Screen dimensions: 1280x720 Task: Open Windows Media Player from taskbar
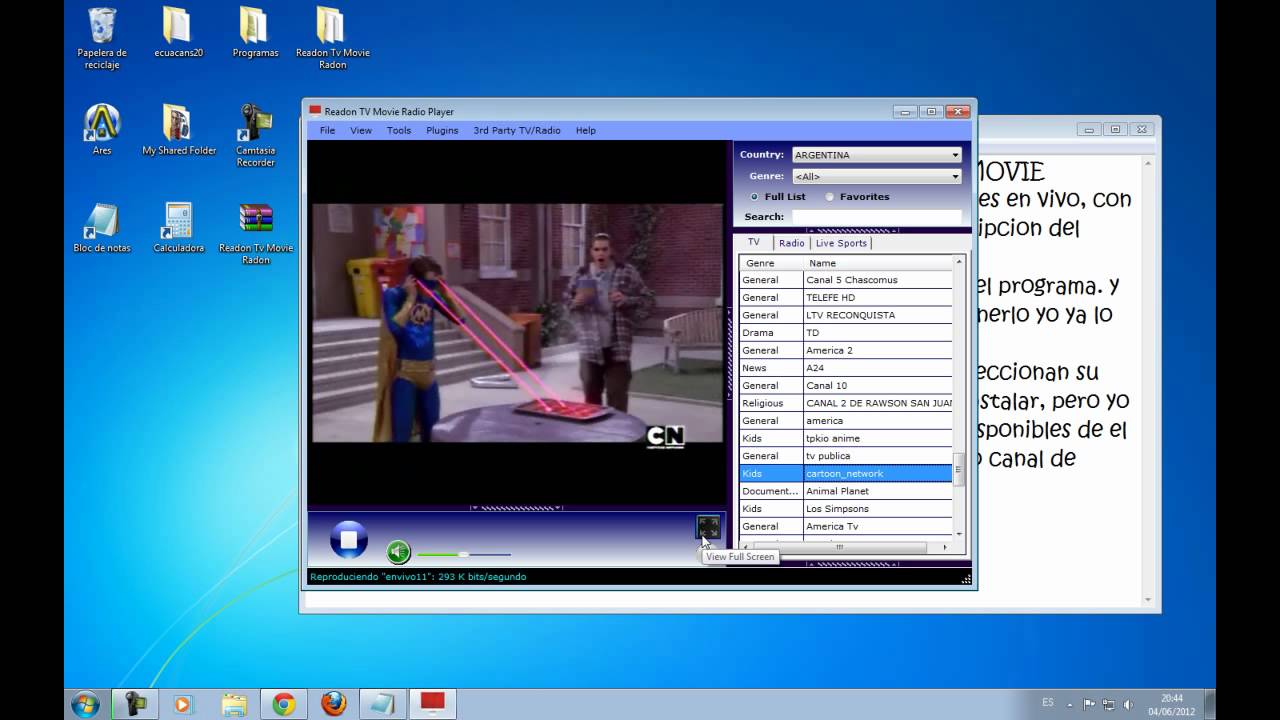(x=182, y=704)
